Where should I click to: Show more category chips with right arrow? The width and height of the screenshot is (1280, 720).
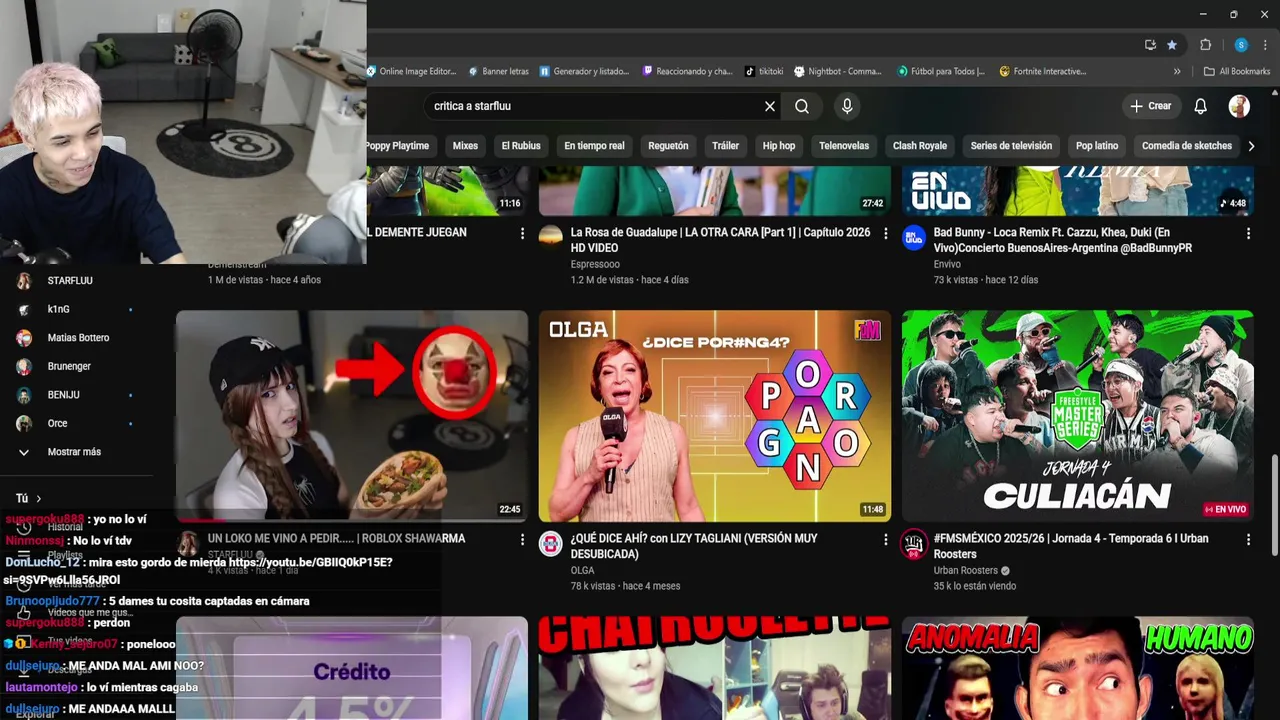pyautogui.click(x=1251, y=146)
